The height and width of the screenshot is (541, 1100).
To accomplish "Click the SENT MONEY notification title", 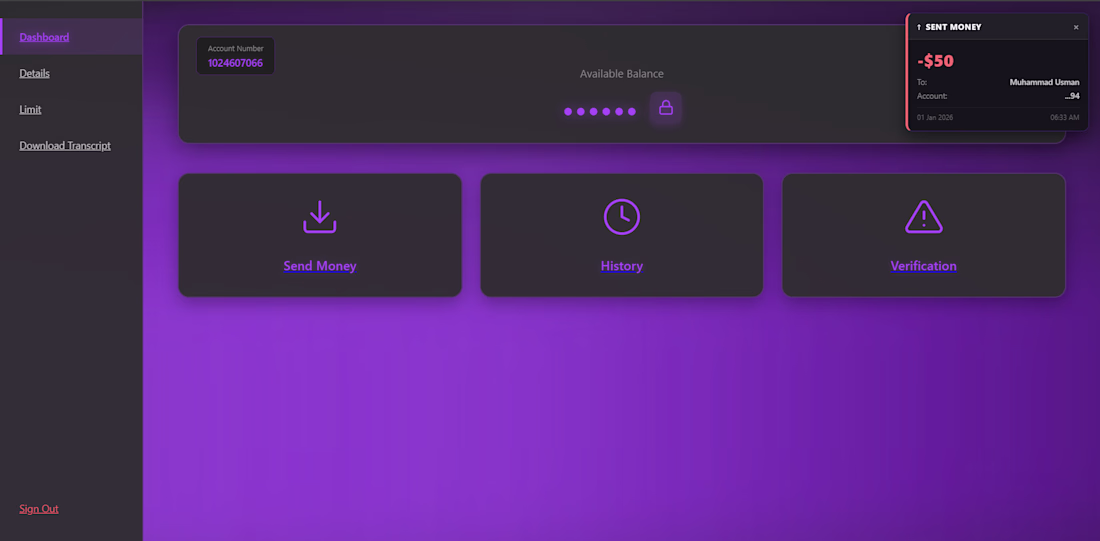I will coord(953,27).
